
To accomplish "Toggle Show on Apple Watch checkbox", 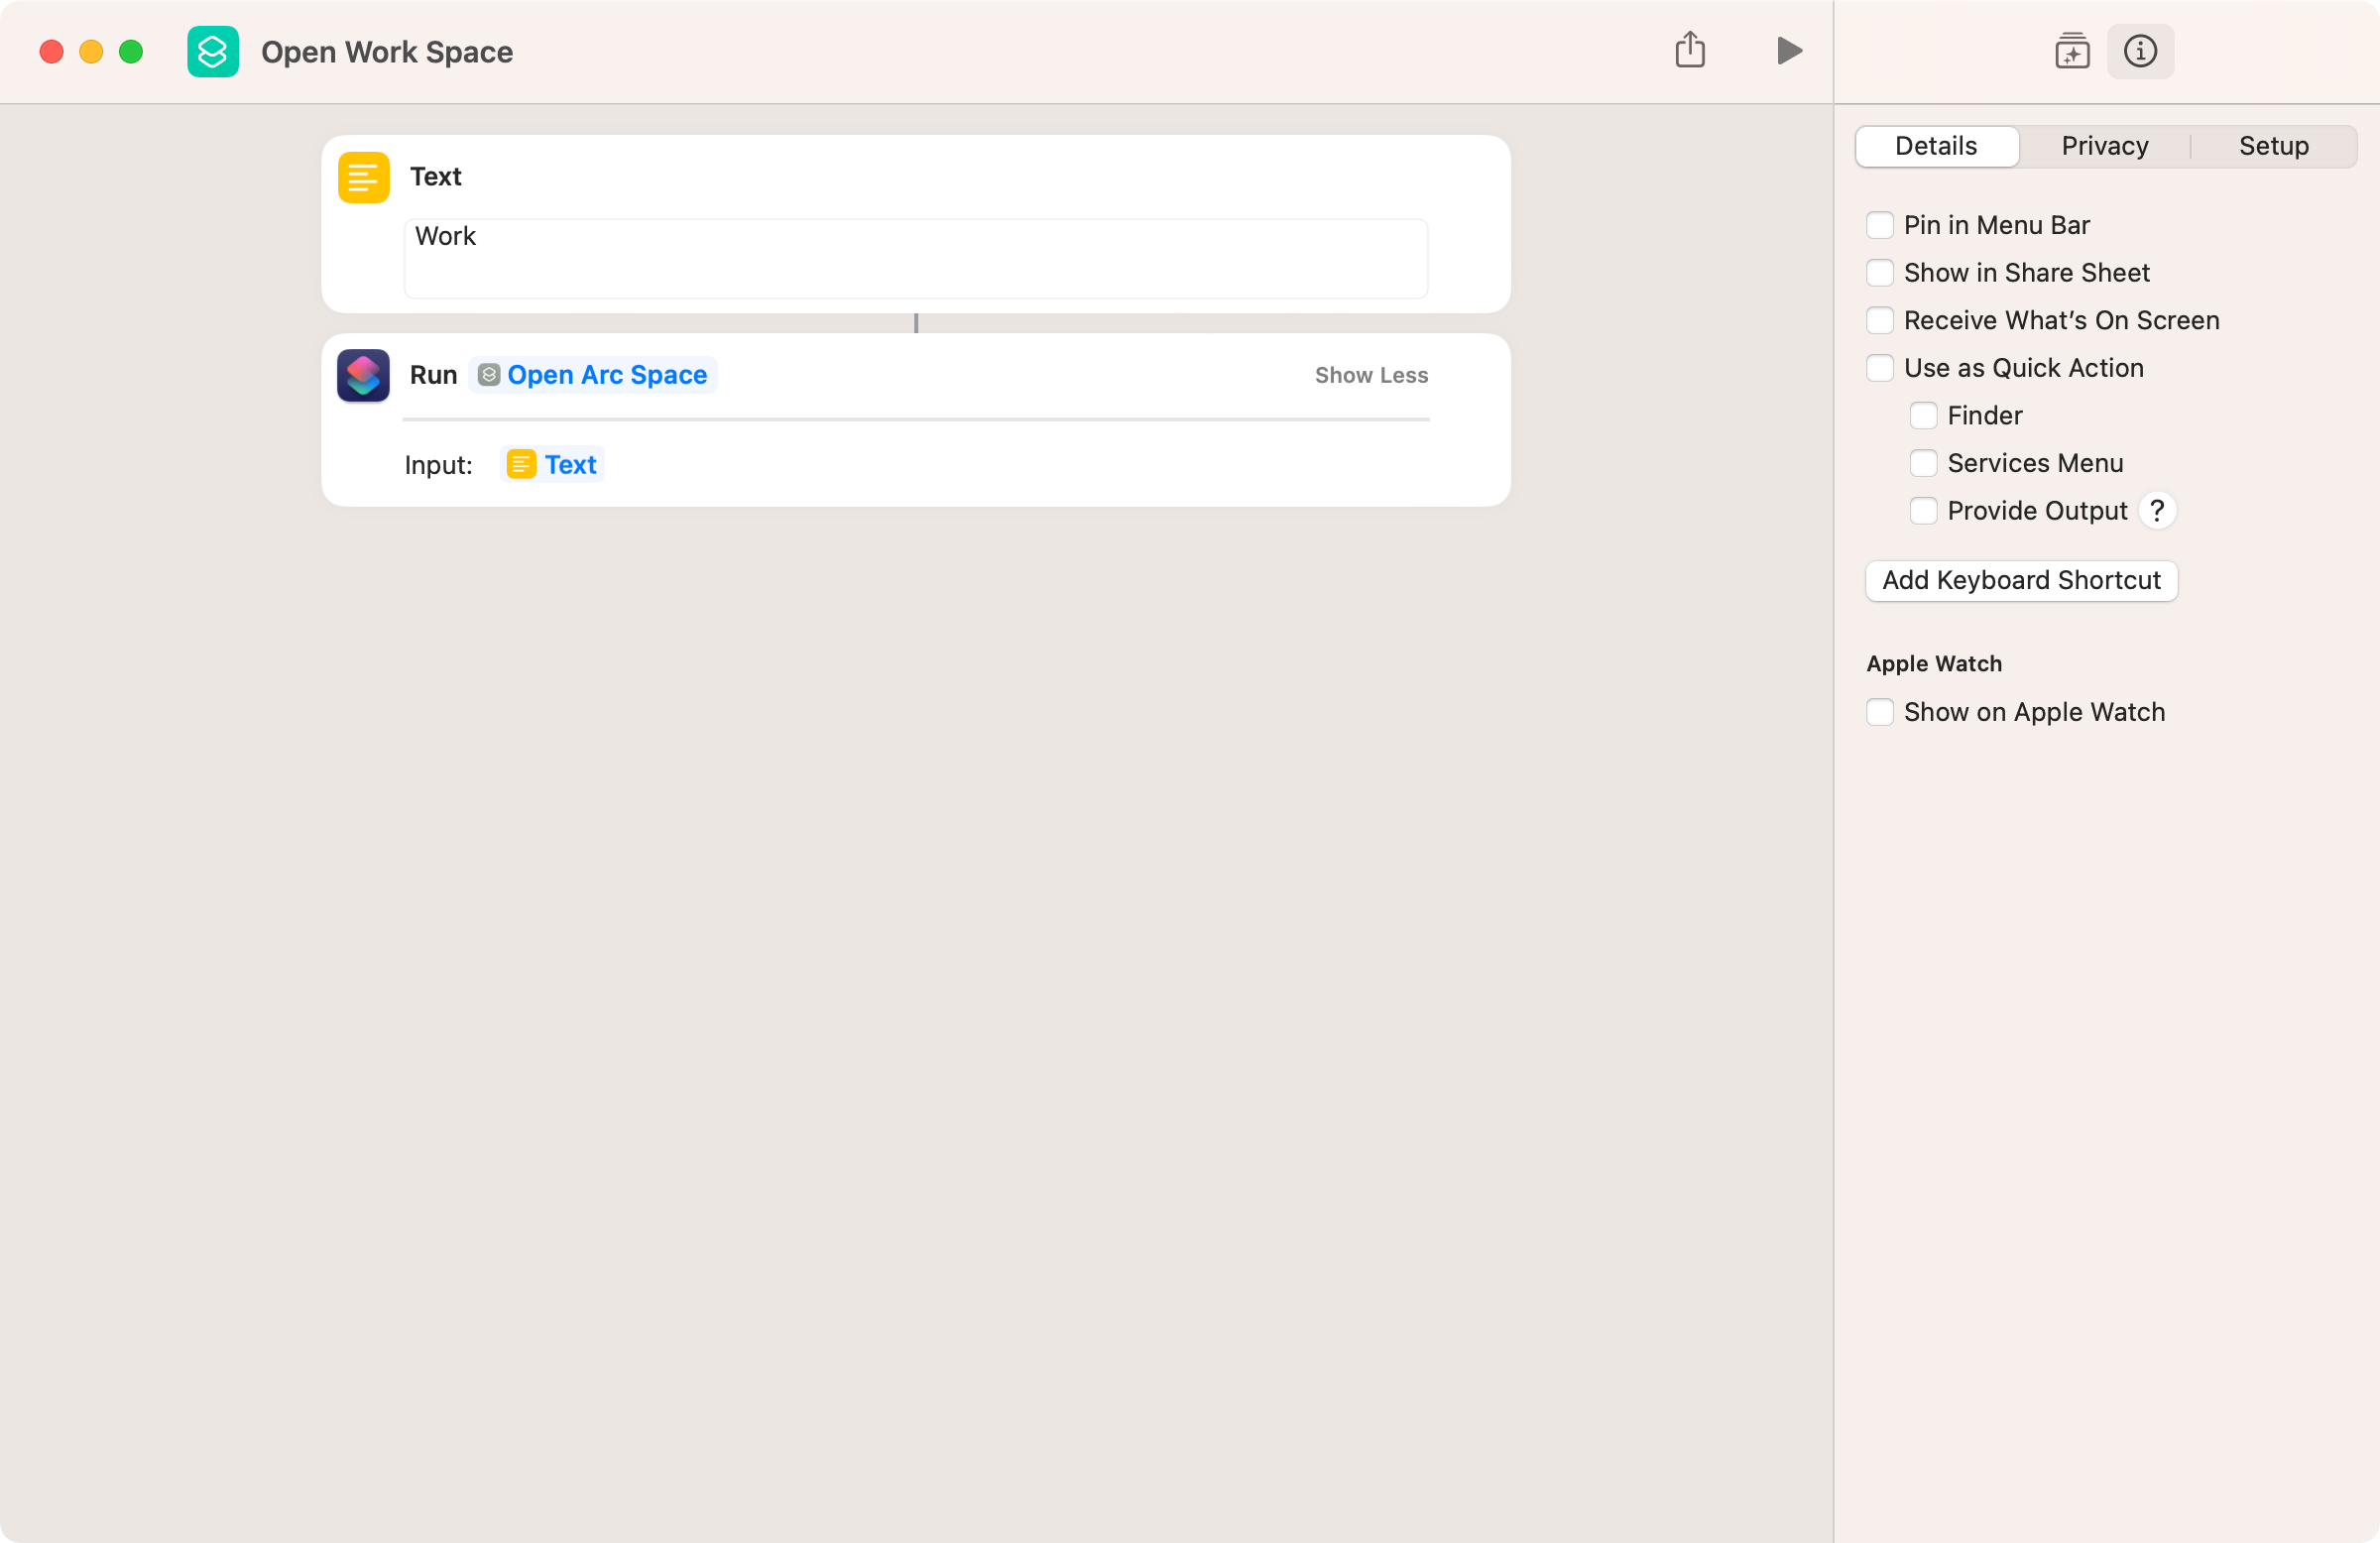I will (1880, 711).
